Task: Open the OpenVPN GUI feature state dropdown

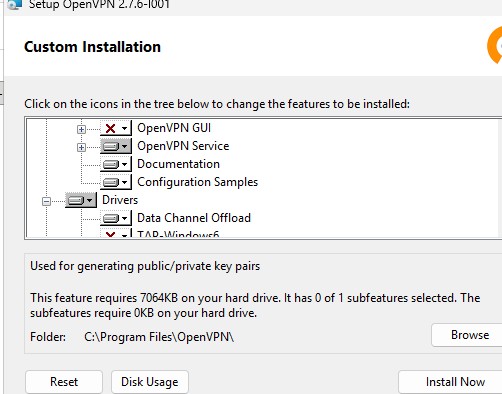Action: pyautogui.click(x=116, y=128)
